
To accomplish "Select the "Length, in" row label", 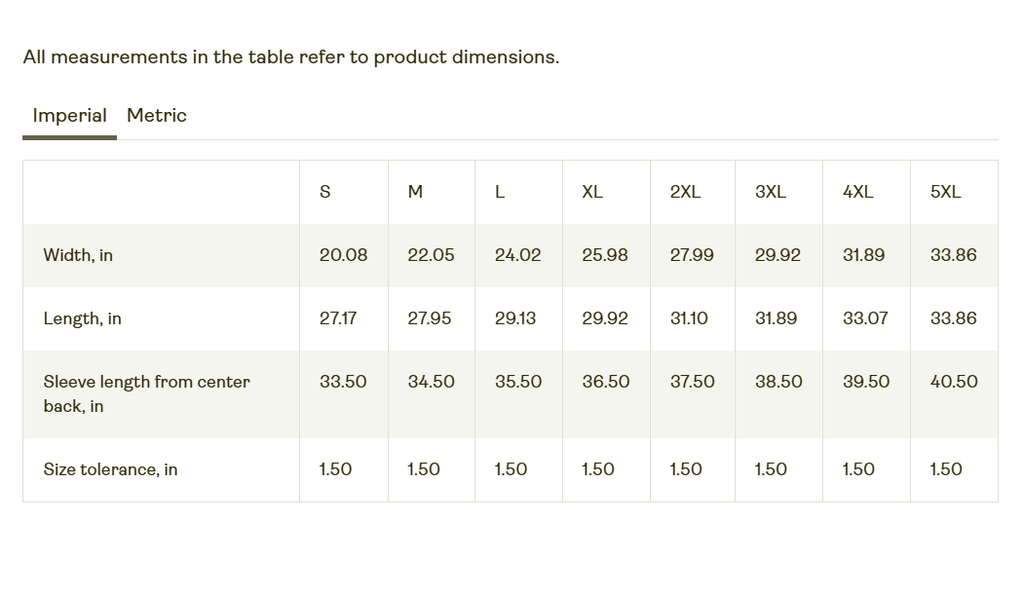I will (x=82, y=318).
